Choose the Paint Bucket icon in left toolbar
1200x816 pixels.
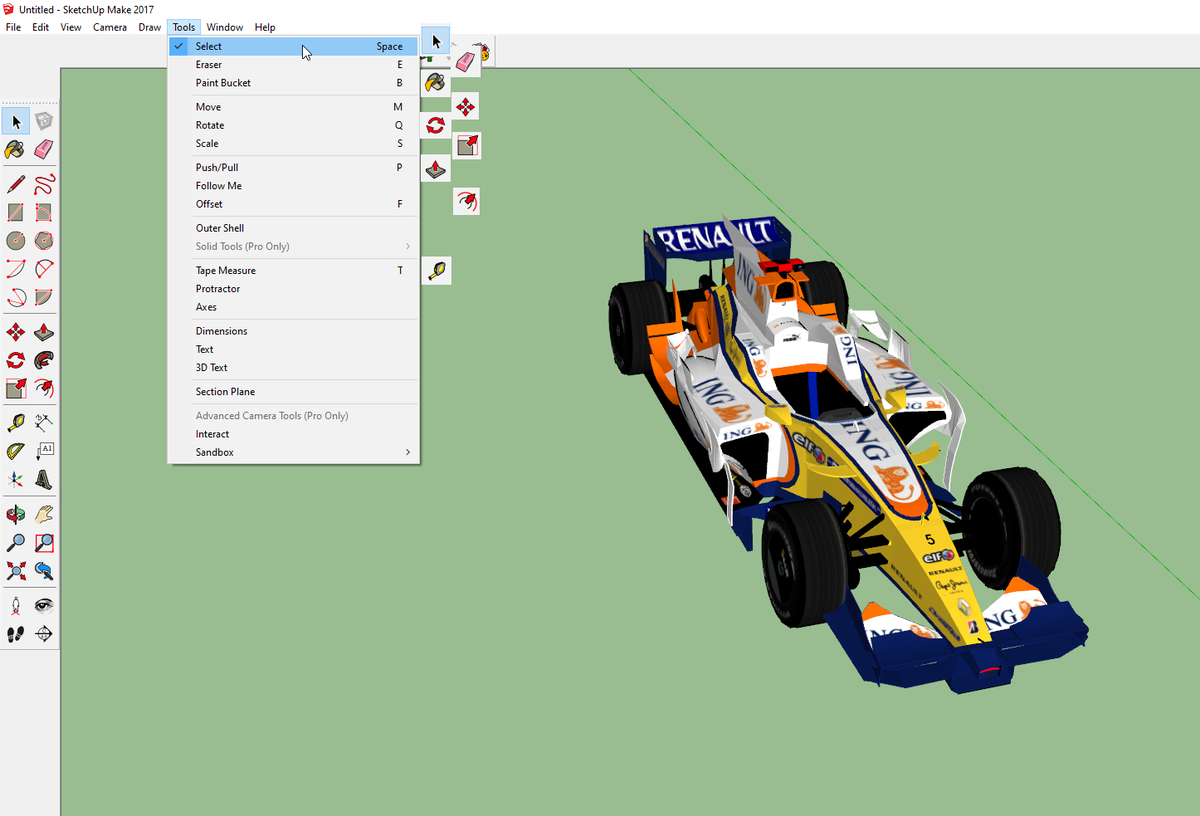[x=16, y=149]
